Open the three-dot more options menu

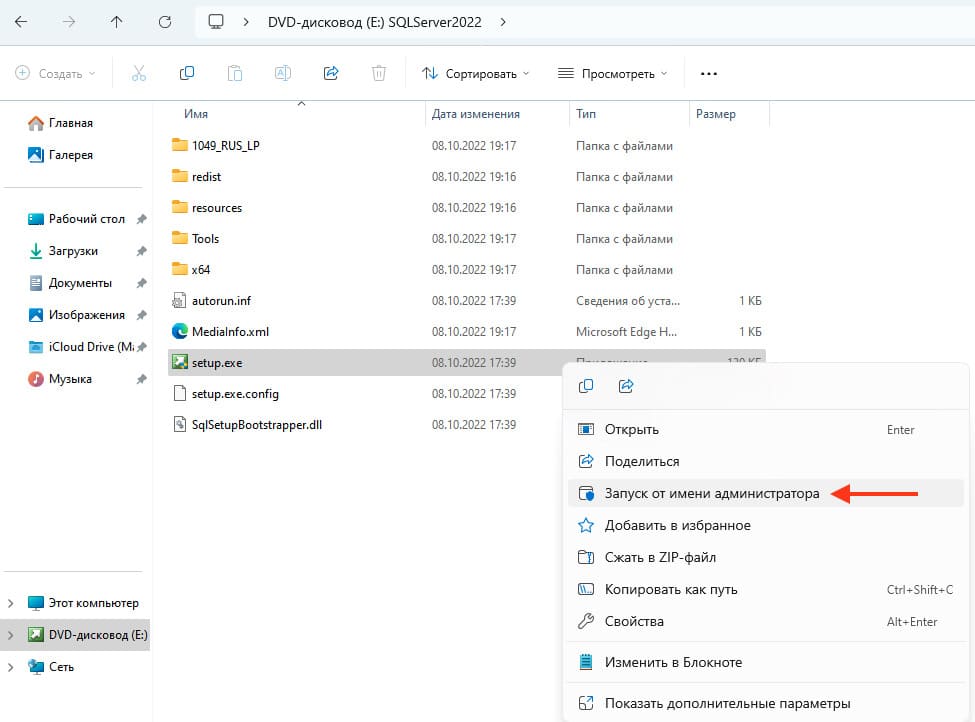pyautogui.click(x=709, y=73)
